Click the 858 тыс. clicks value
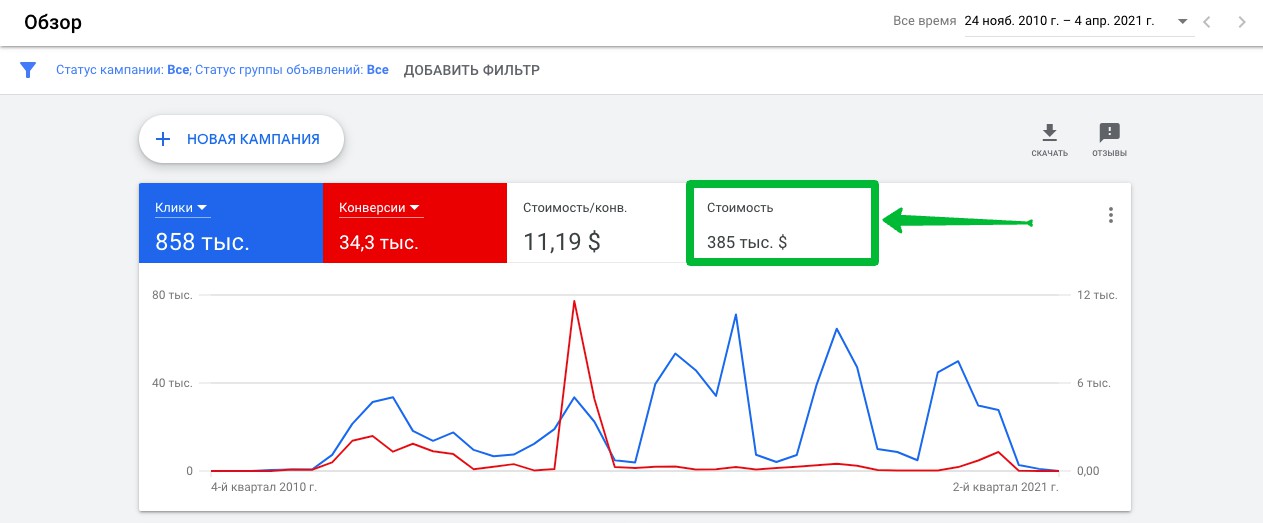 (202, 241)
